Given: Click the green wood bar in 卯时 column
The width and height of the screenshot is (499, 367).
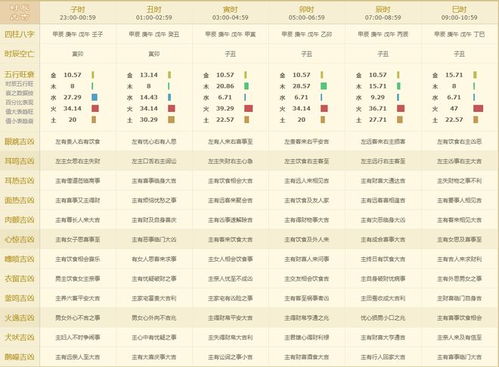Looking at the screenshot, I should pyautogui.click(x=324, y=86).
